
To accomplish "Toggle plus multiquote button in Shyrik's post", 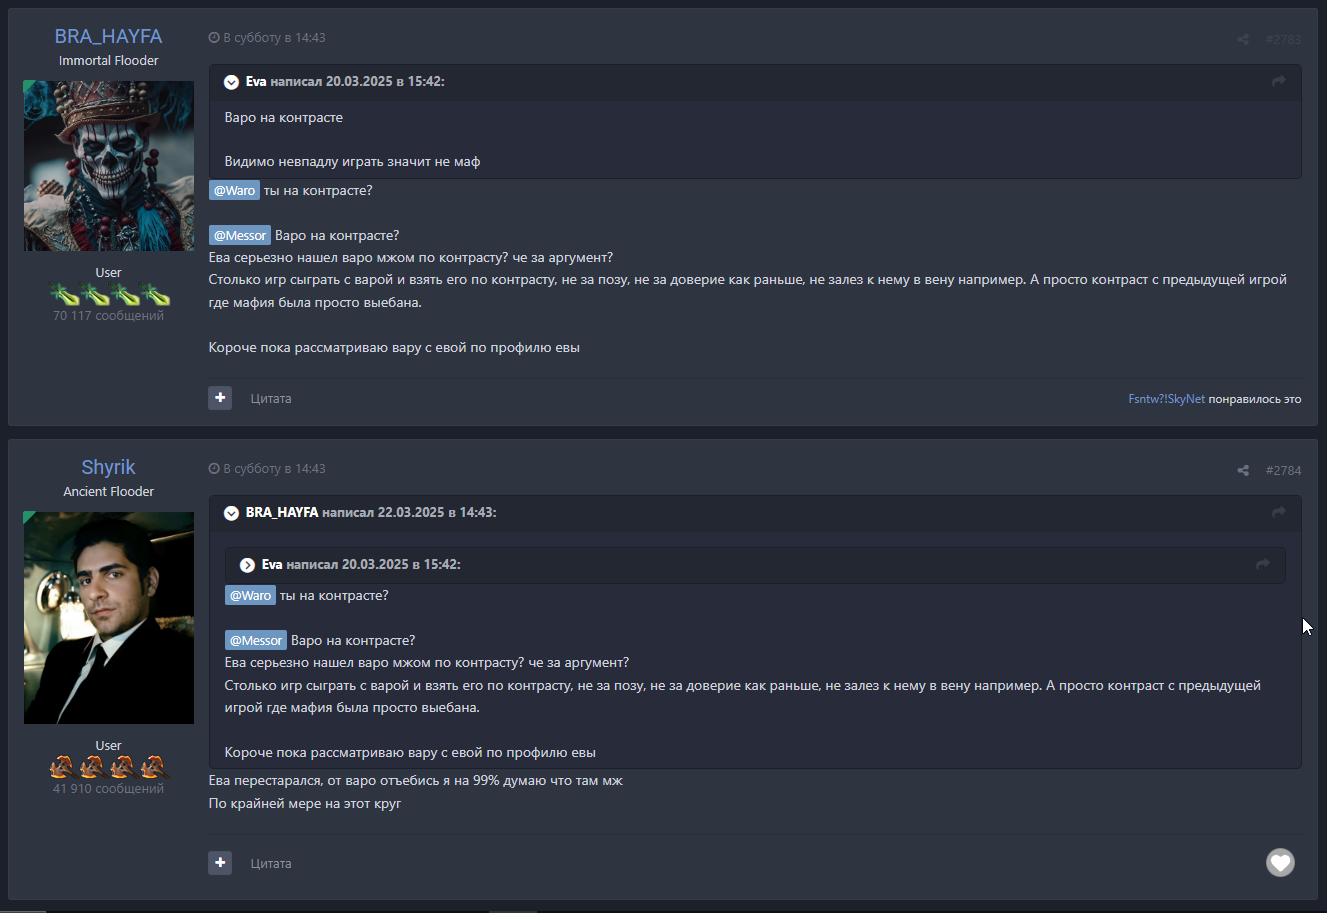I will pyautogui.click(x=220, y=862).
